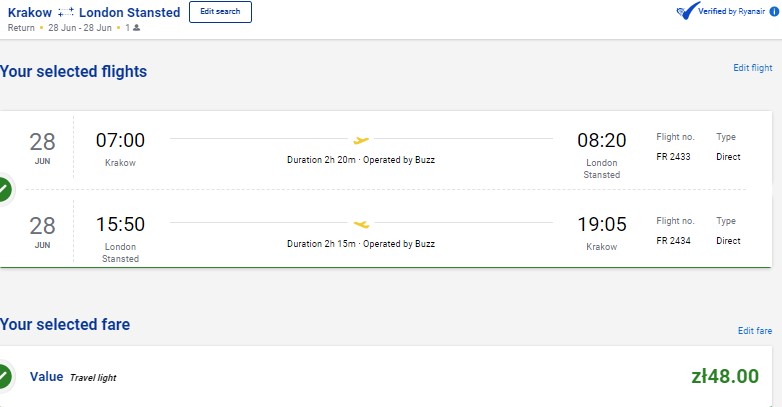Click the outbound flight yellow plane icon

coord(361,141)
